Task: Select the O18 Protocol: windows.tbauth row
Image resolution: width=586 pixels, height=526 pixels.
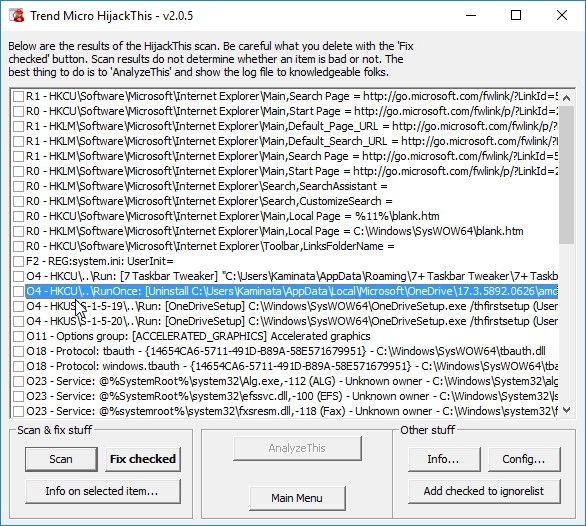Action: [292, 366]
